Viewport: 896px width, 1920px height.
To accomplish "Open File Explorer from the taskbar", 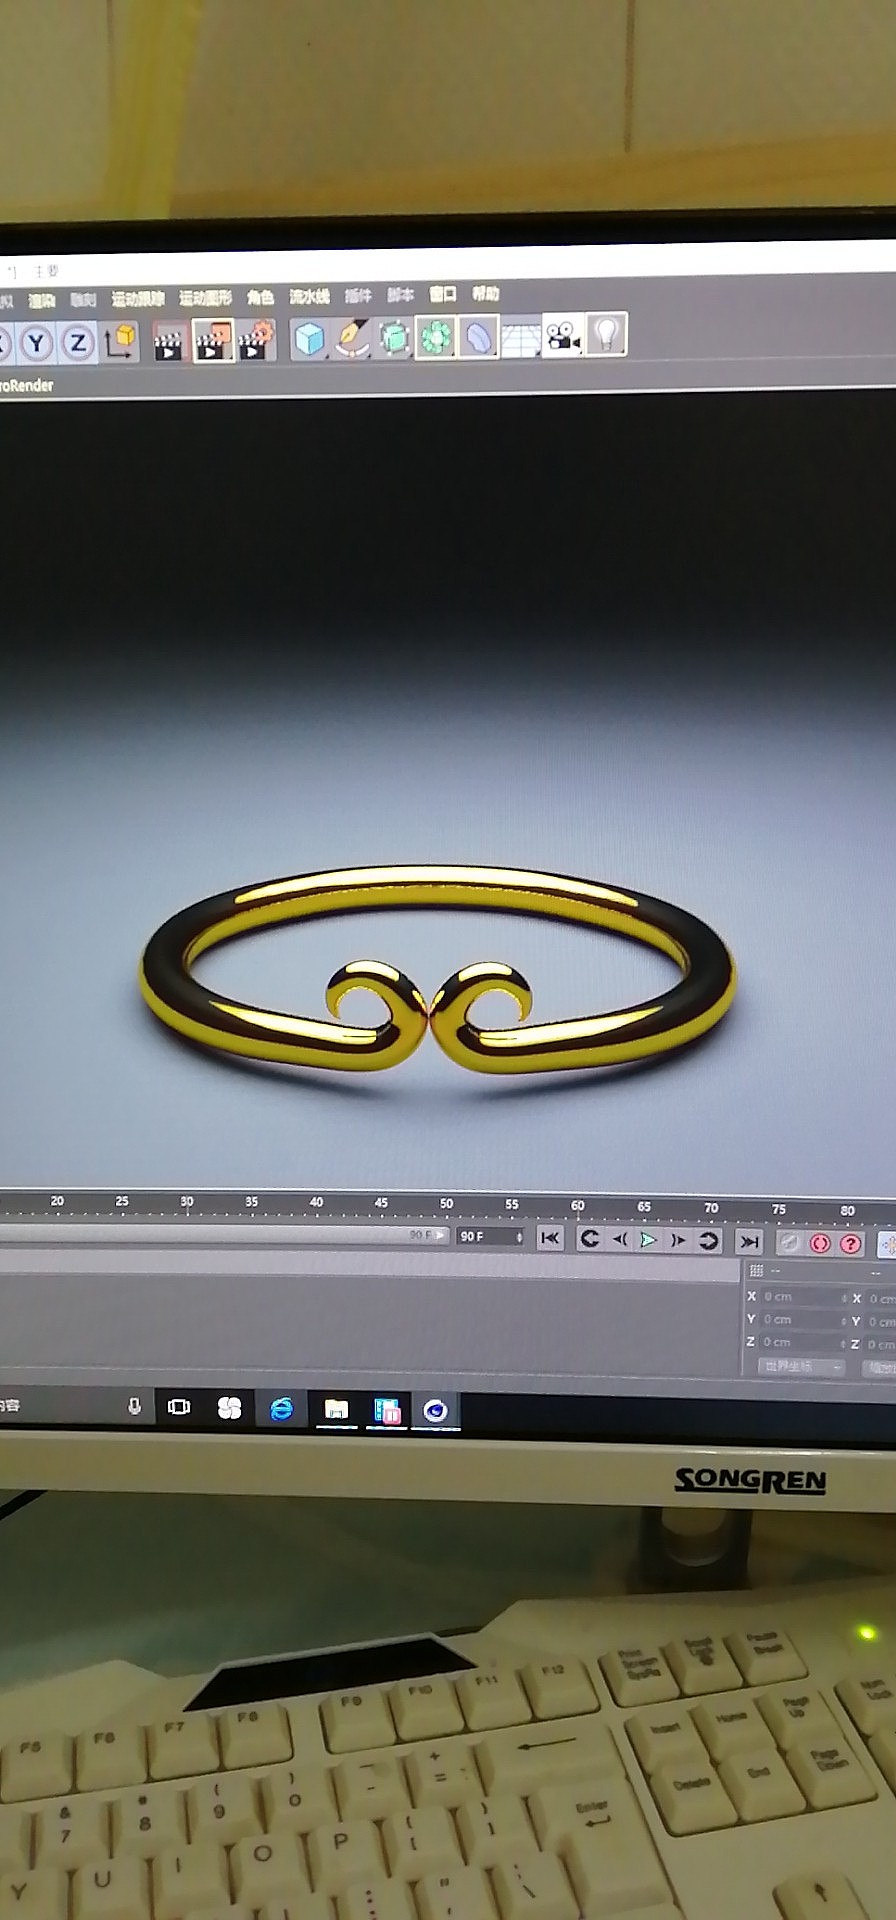I will 336,1410.
